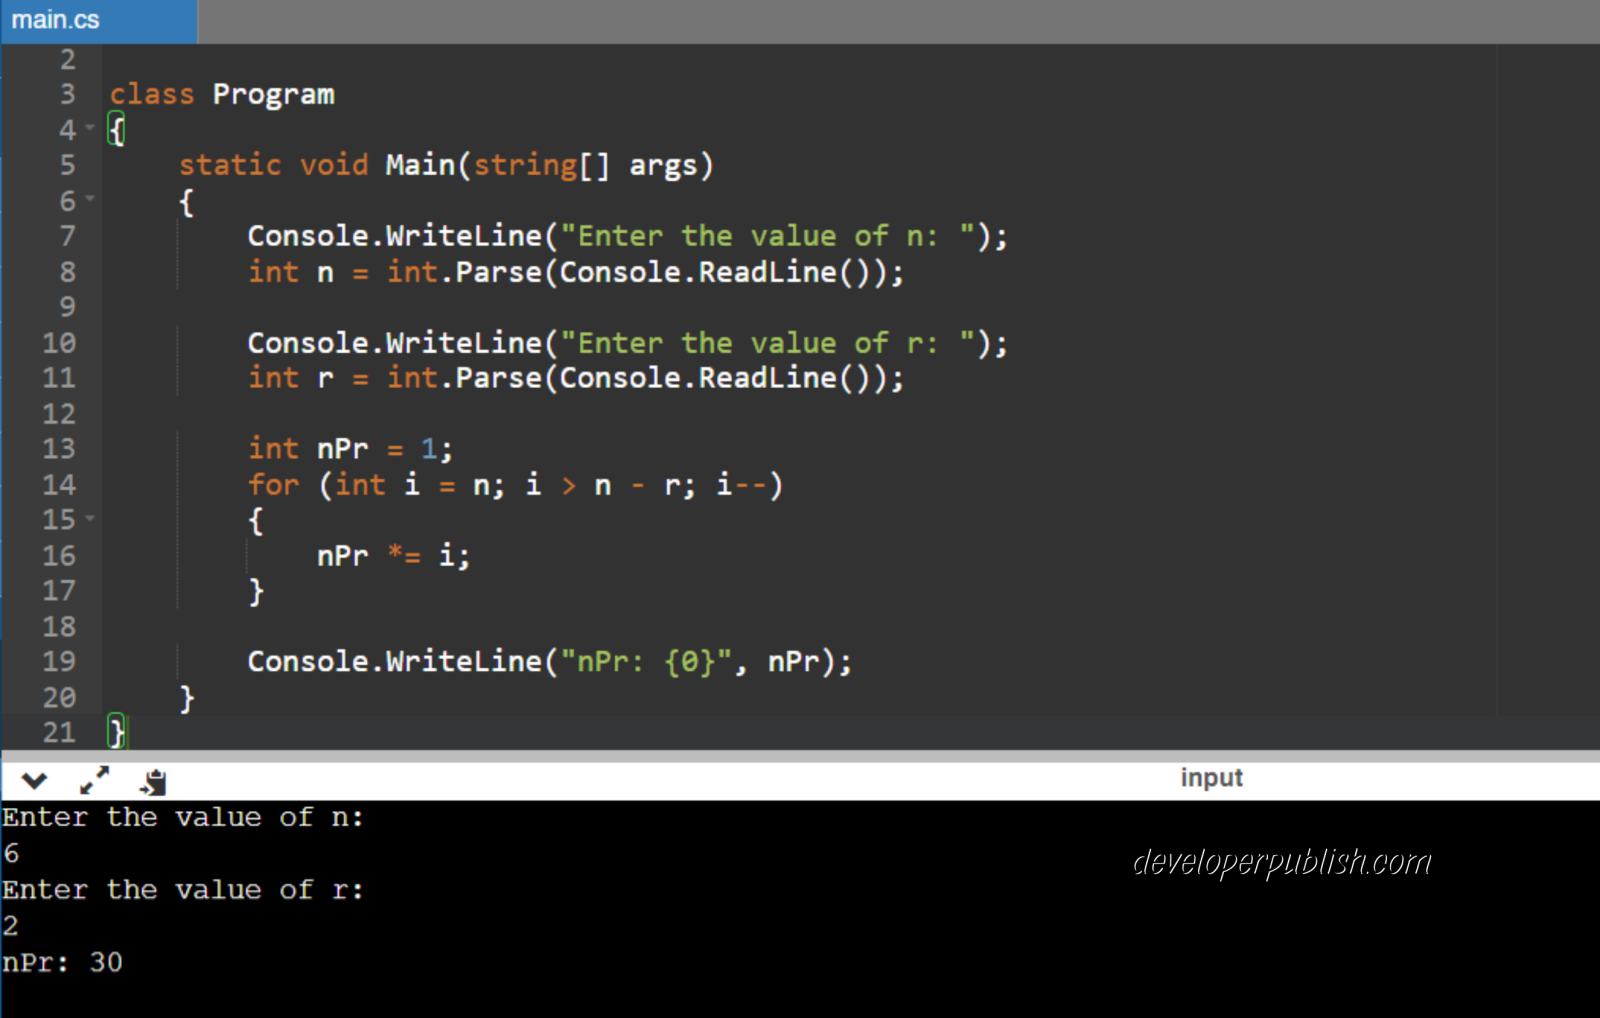1600x1018 pixels.
Task: Select the class keyword on line 3
Action: point(151,93)
